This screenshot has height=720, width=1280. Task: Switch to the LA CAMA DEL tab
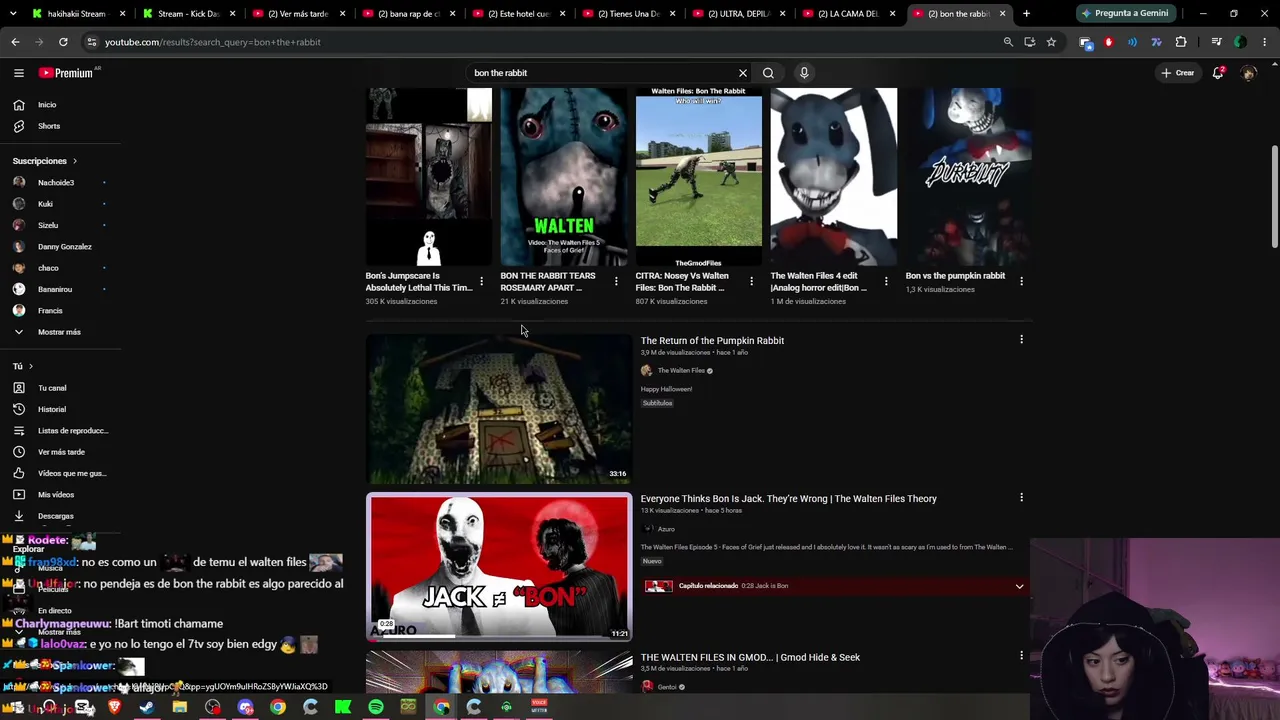[x=846, y=14]
